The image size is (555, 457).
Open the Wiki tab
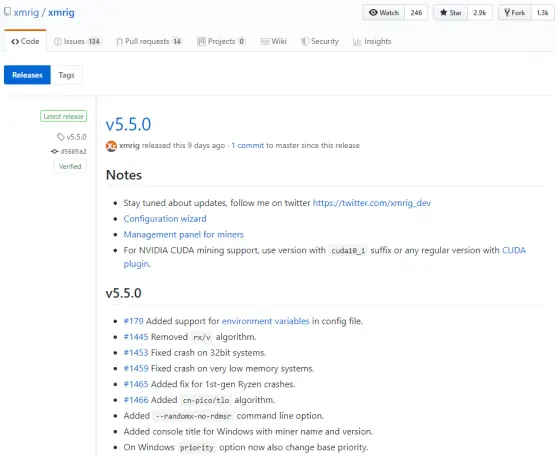pos(274,41)
